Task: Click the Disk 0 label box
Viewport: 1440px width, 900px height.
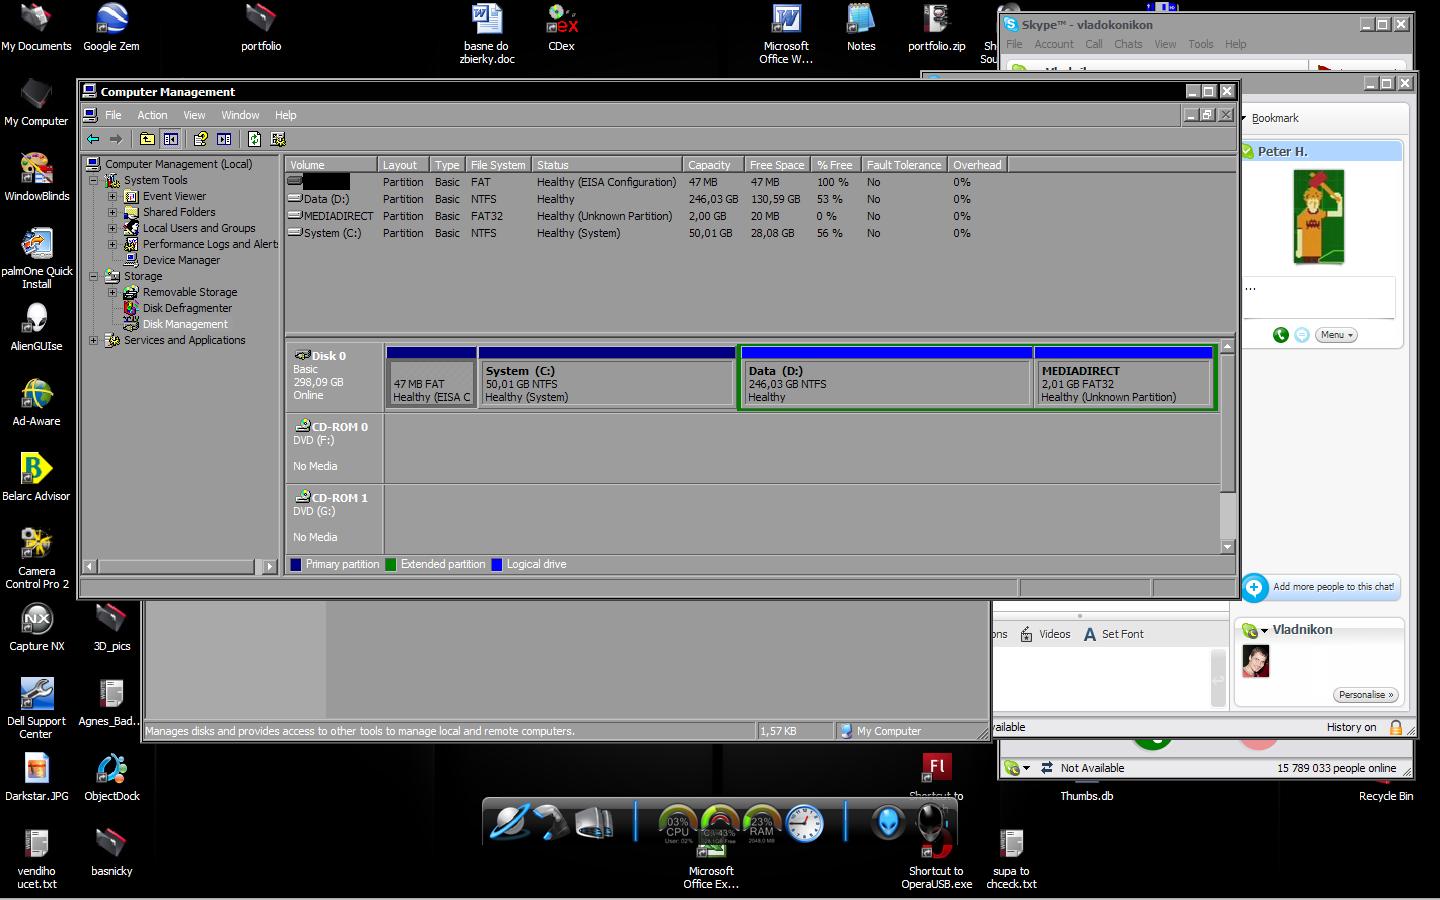Action: click(334, 377)
